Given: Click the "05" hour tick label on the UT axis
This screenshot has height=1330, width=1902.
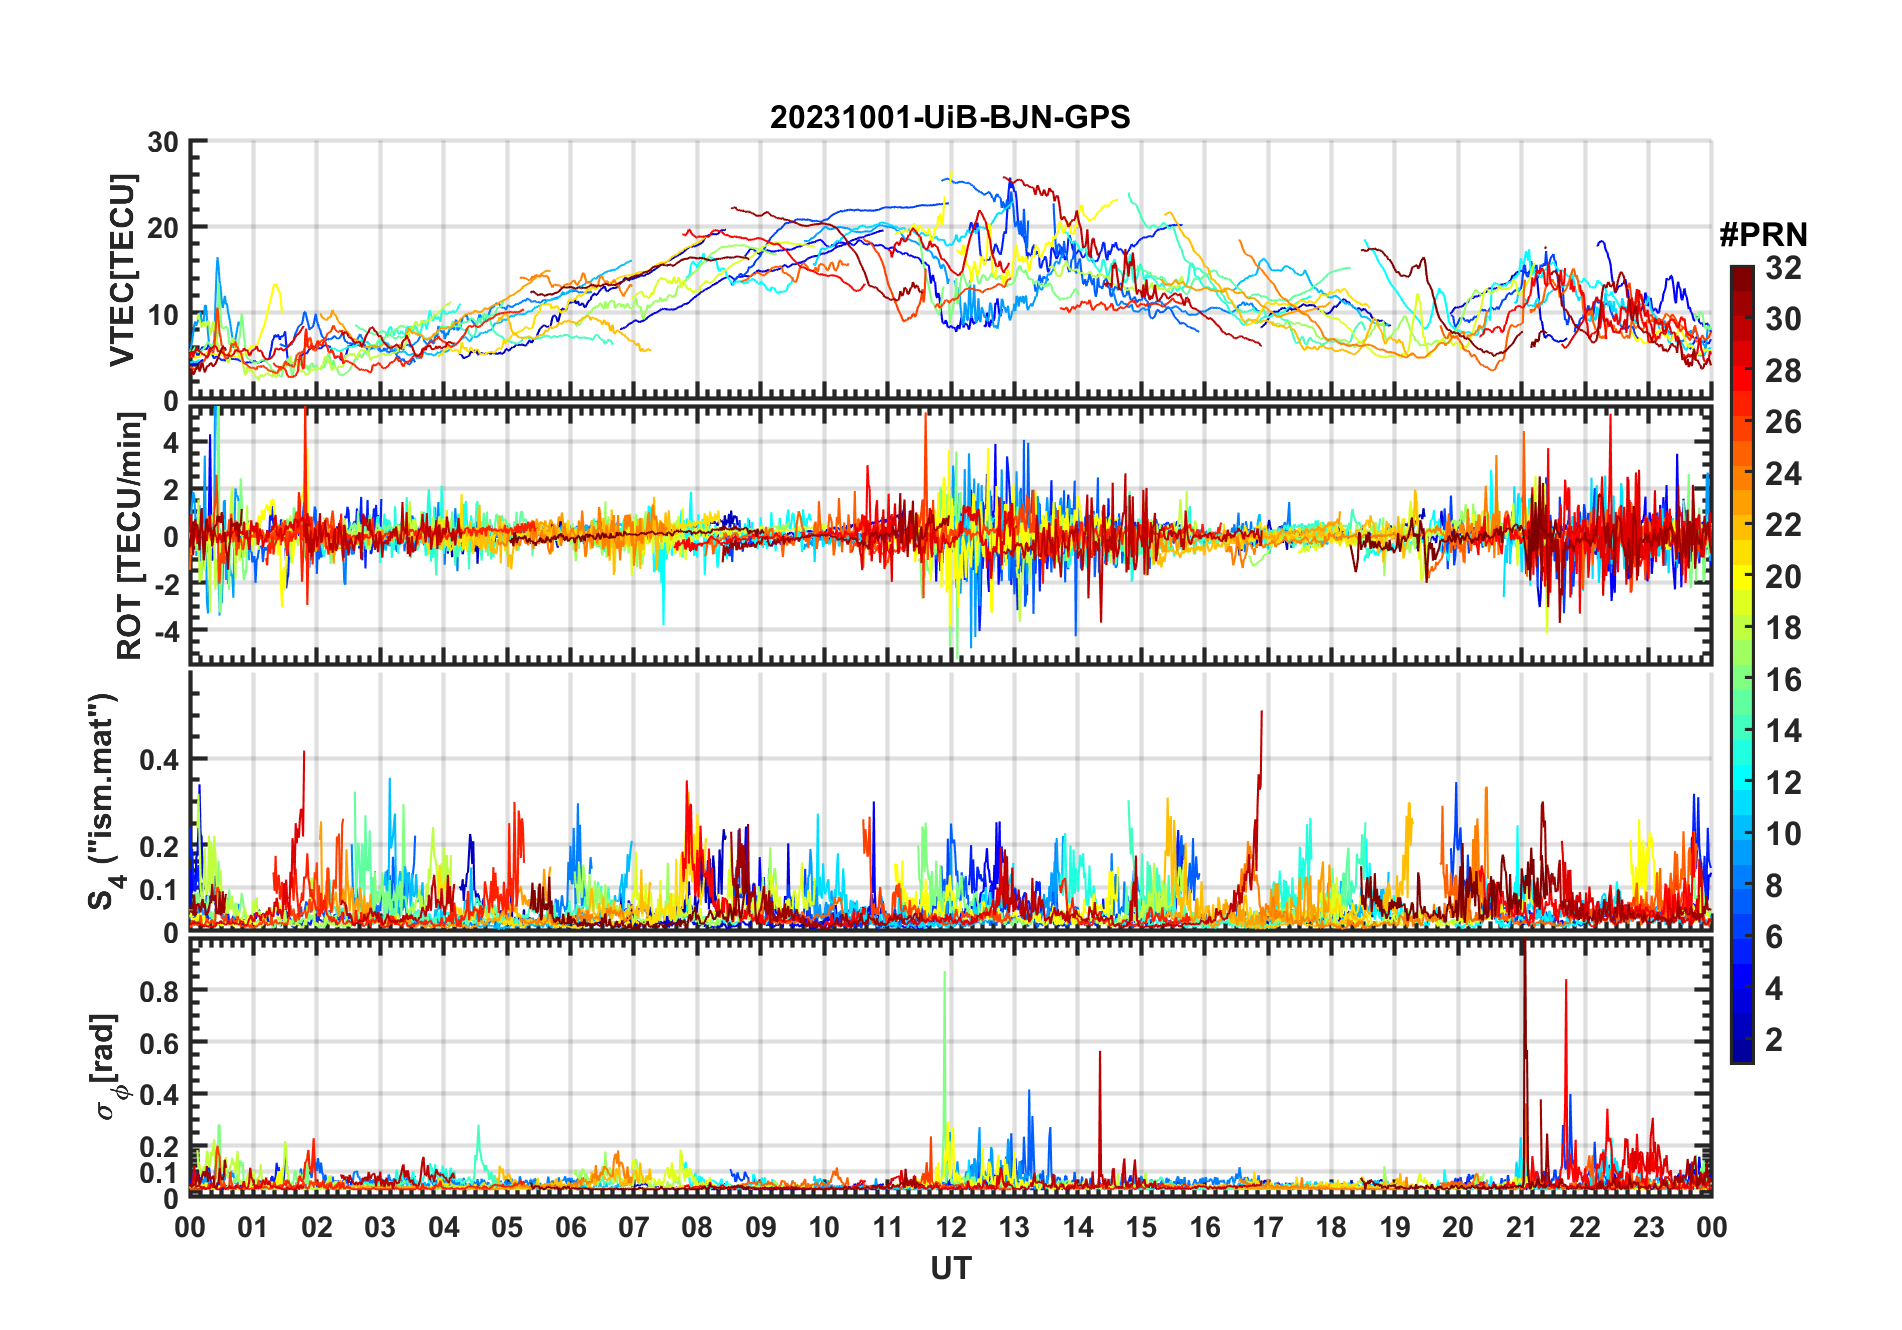Looking at the screenshot, I should pos(507,1227).
